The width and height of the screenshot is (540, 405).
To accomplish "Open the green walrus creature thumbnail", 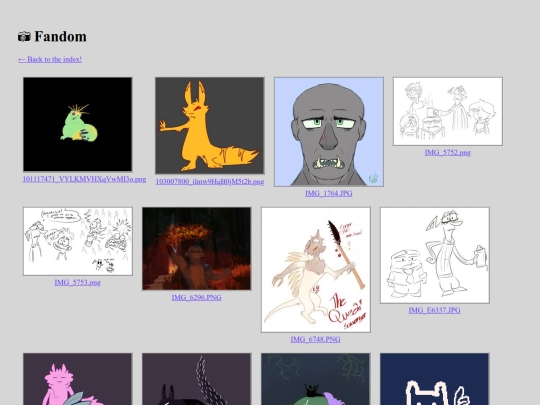I will (x=77, y=124).
